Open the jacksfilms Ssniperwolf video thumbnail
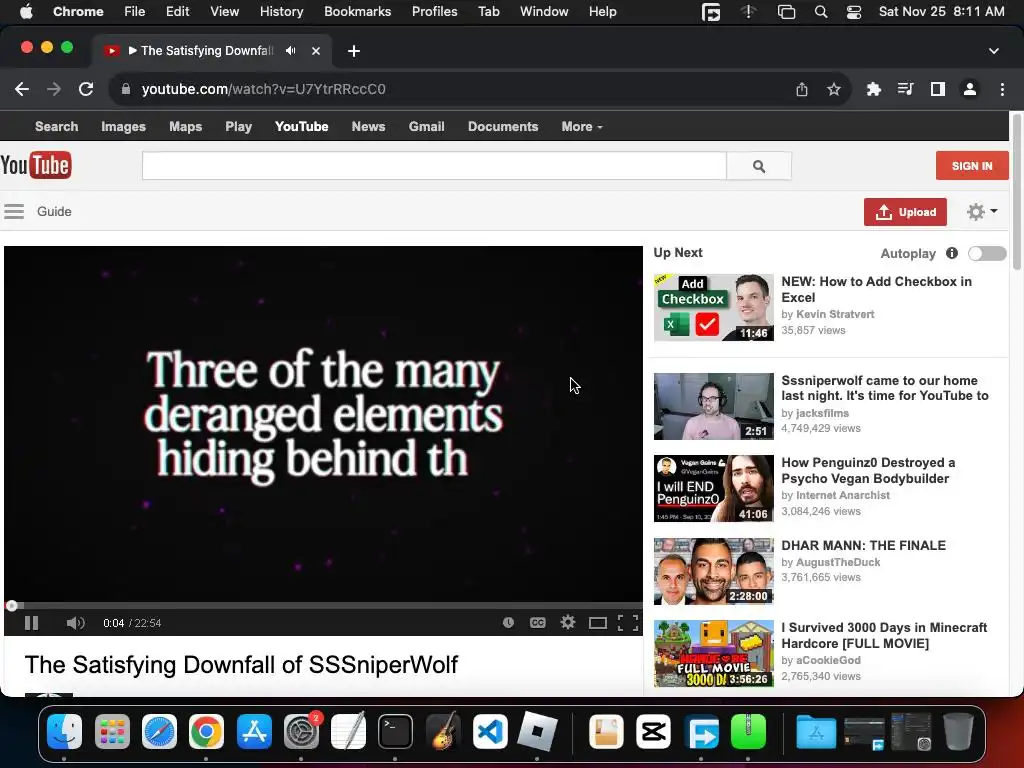 click(x=714, y=406)
